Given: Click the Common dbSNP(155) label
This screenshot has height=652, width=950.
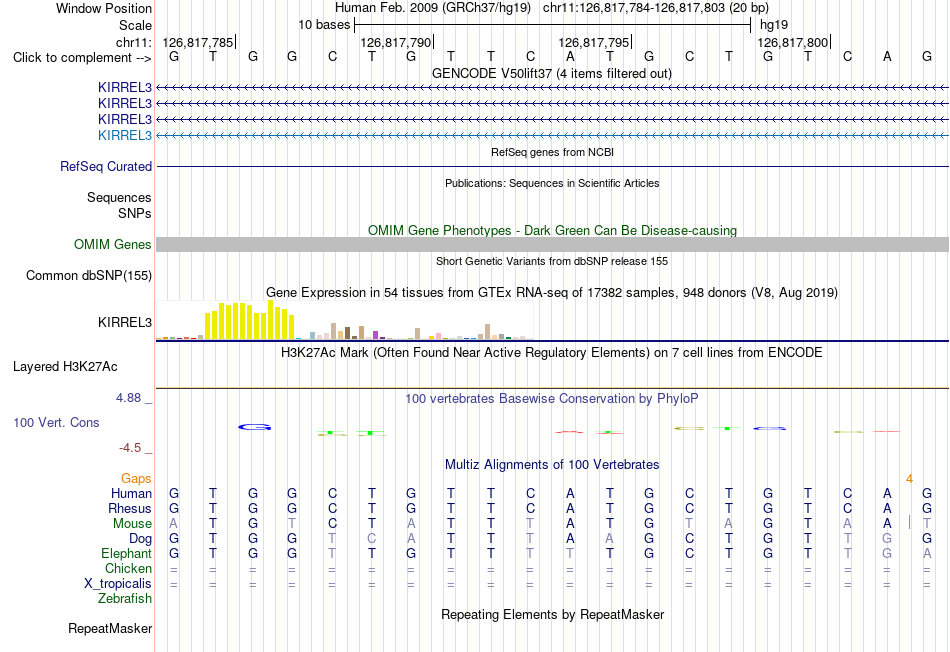Looking at the screenshot, I should 88,275.
